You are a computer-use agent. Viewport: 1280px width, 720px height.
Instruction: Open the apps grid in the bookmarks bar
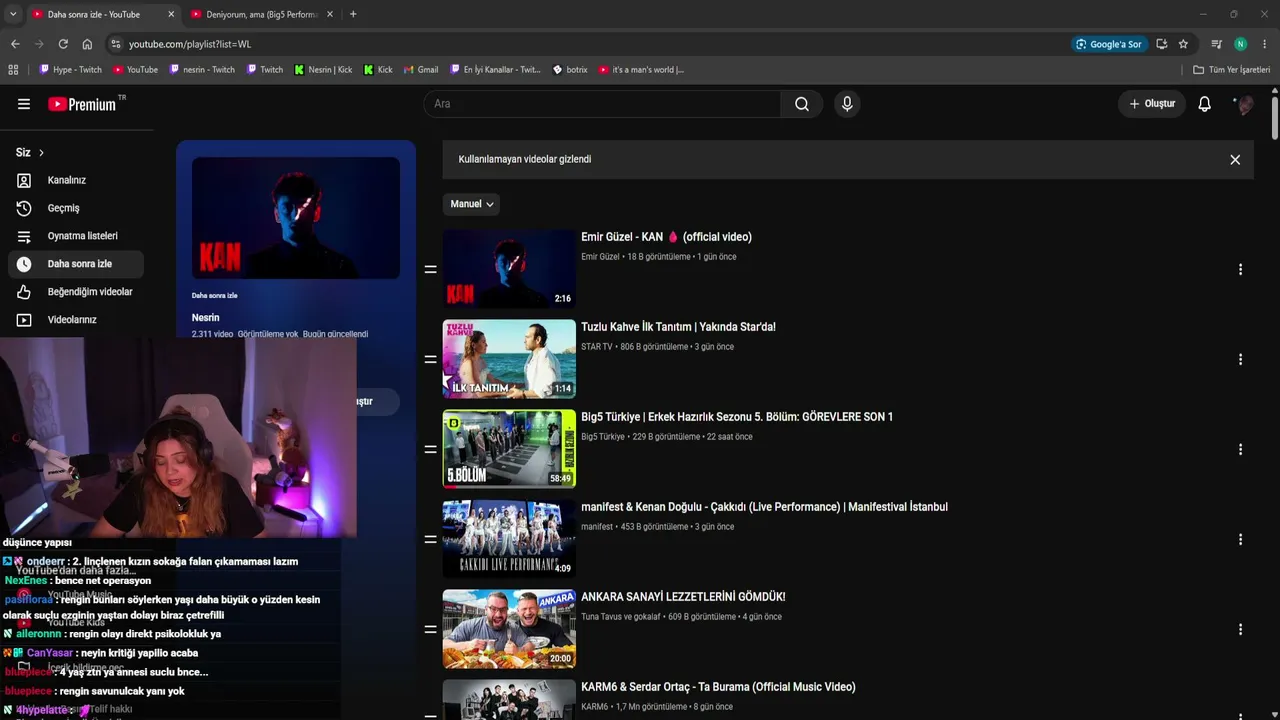coord(13,70)
